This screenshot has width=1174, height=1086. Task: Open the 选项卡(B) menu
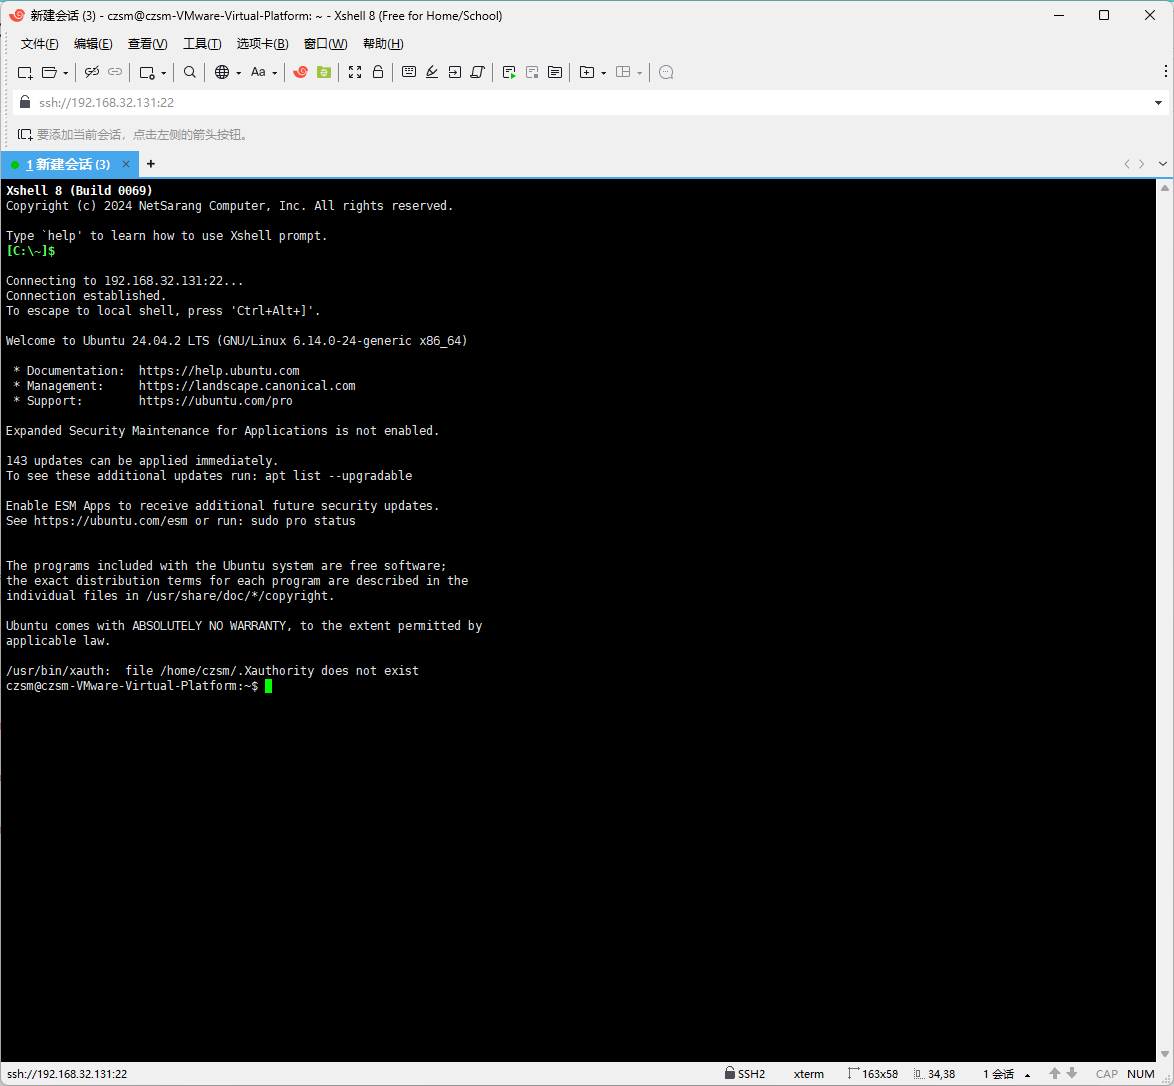[x=262, y=44]
